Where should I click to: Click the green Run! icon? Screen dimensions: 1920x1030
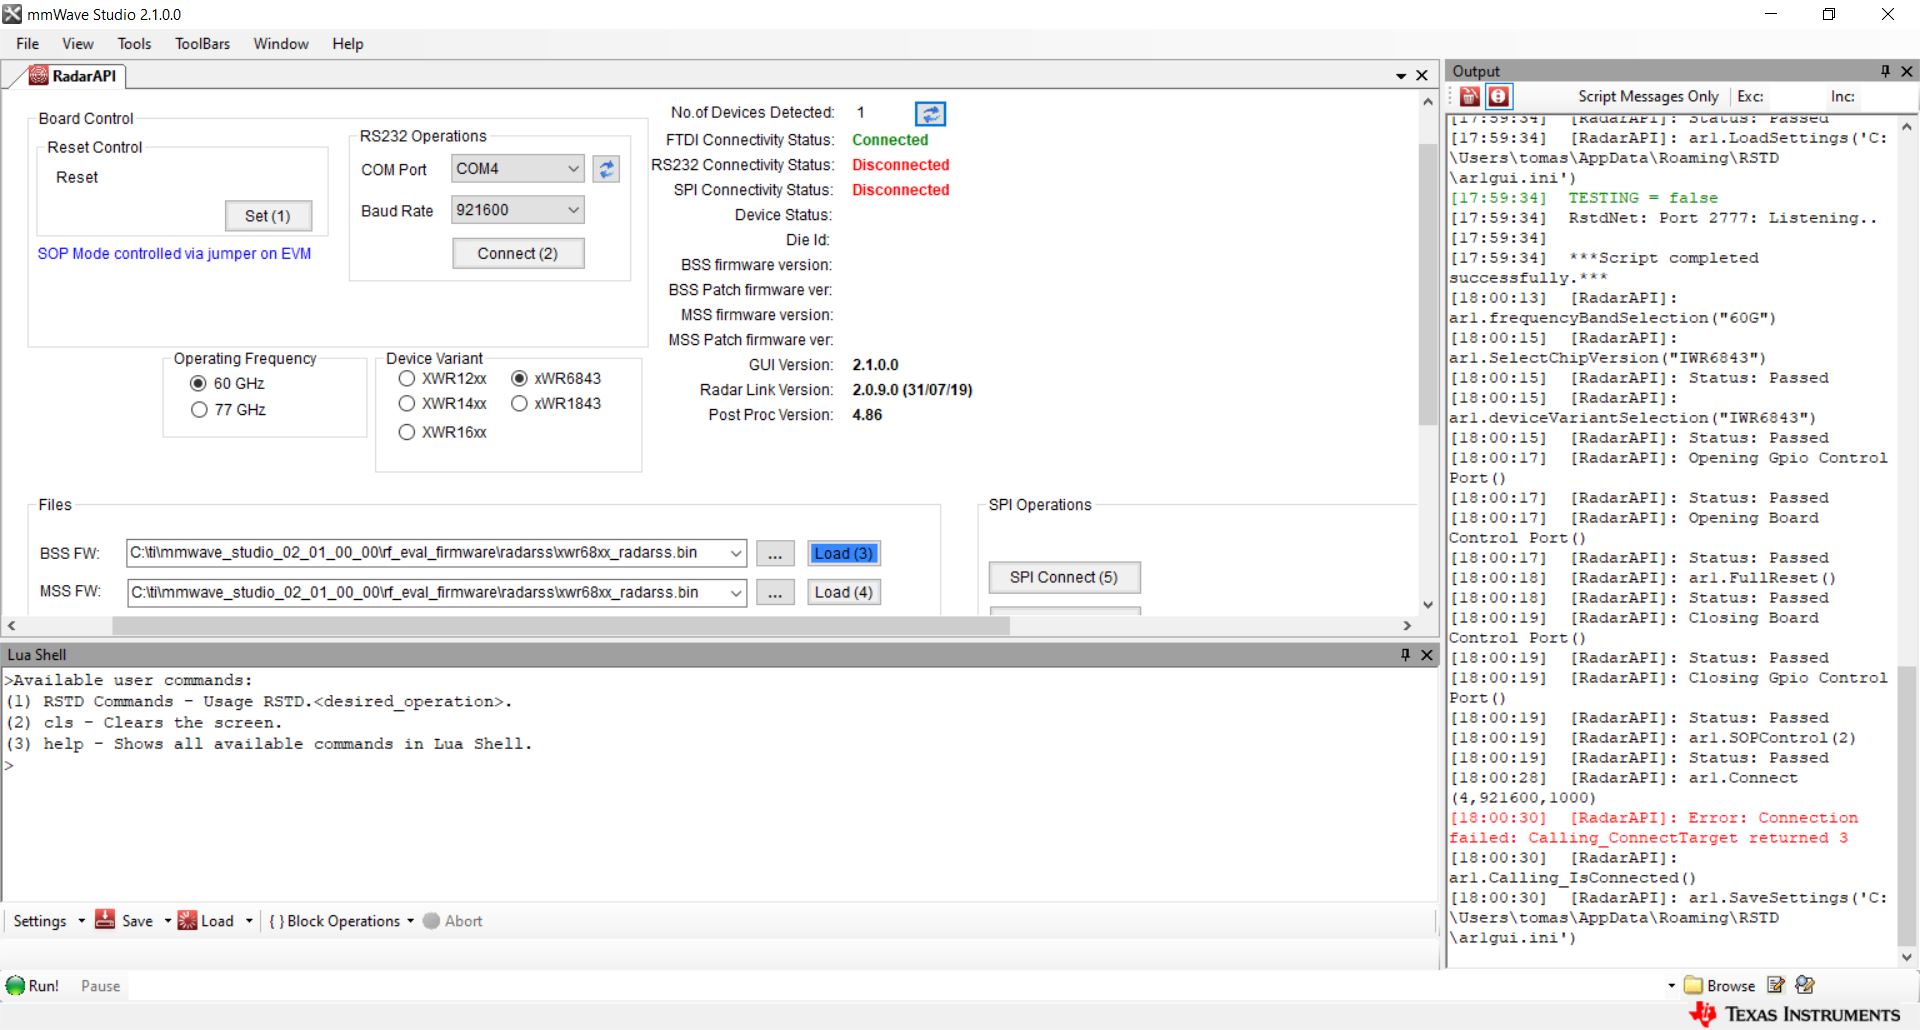pyautogui.click(x=15, y=986)
